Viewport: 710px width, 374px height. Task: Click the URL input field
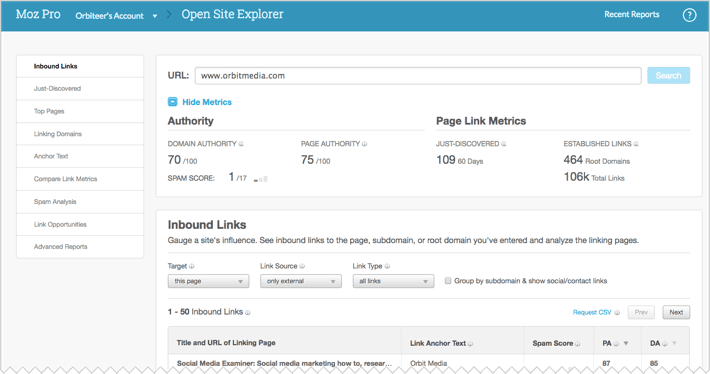[418, 76]
